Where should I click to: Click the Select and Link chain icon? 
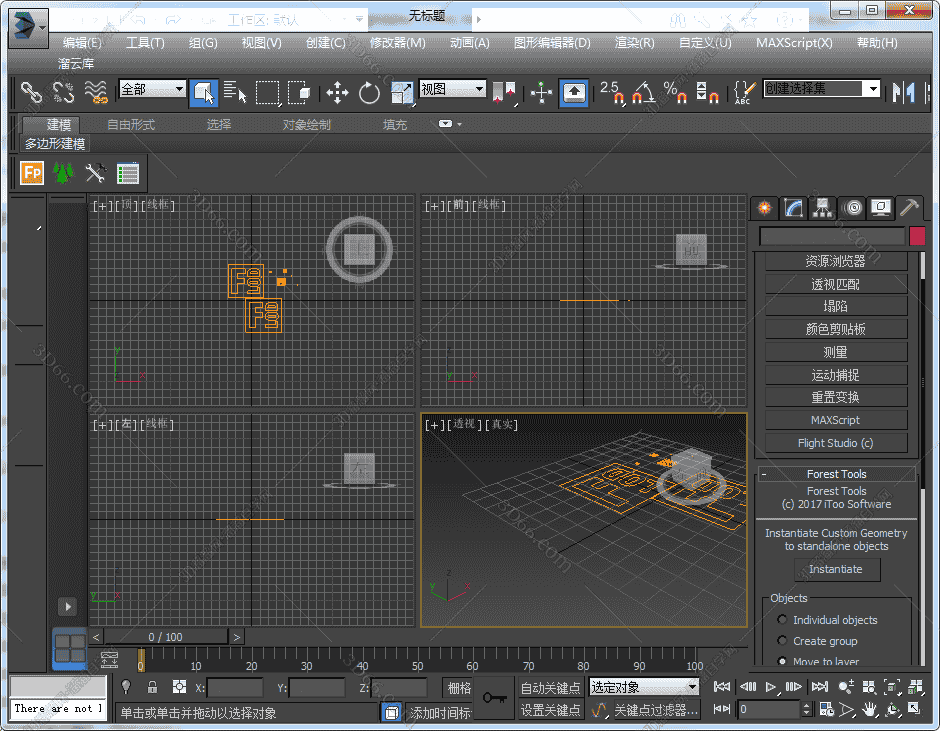[32, 93]
